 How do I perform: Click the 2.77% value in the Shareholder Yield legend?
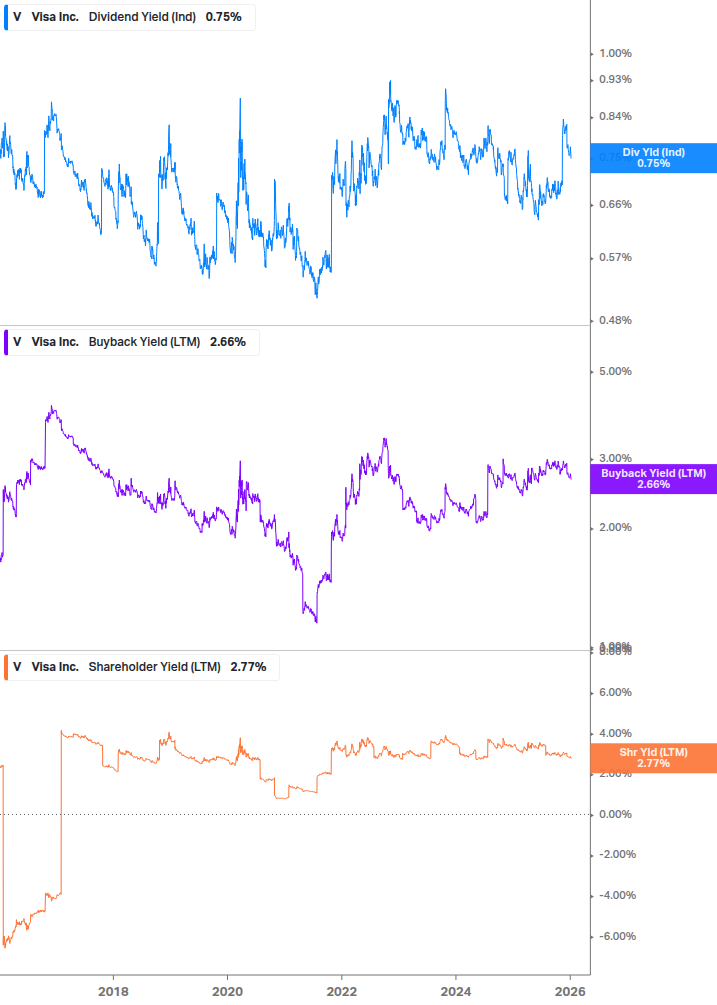249,667
